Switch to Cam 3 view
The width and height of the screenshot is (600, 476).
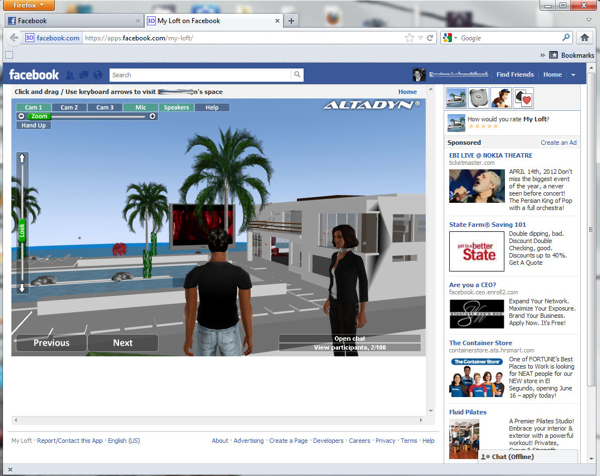click(x=104, y=108)
